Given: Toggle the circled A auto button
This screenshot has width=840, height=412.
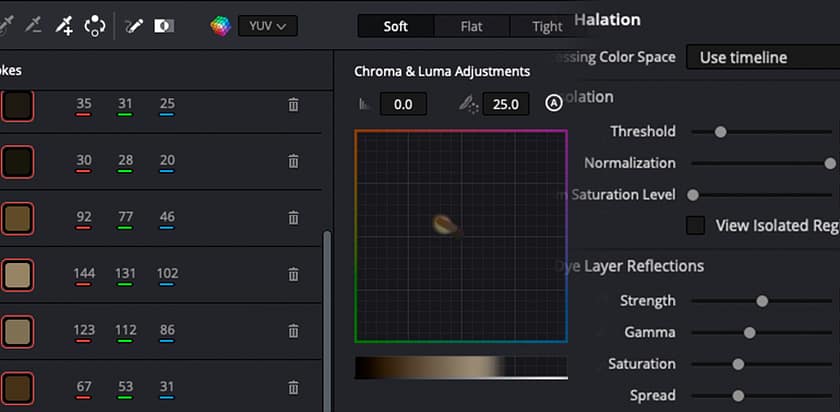Looking at the screenshot, I should (x=553, y=103).
